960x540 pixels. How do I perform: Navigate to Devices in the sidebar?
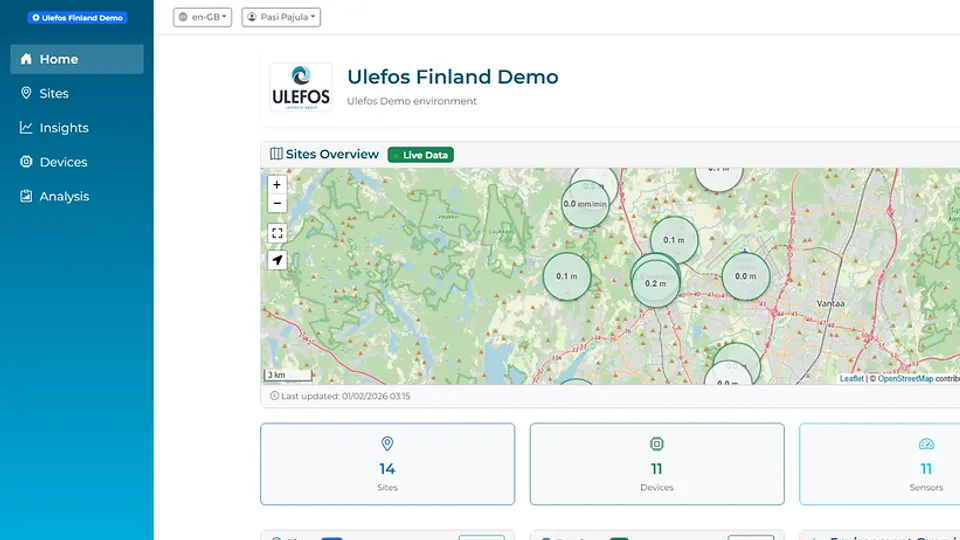[x=77, y=162]
